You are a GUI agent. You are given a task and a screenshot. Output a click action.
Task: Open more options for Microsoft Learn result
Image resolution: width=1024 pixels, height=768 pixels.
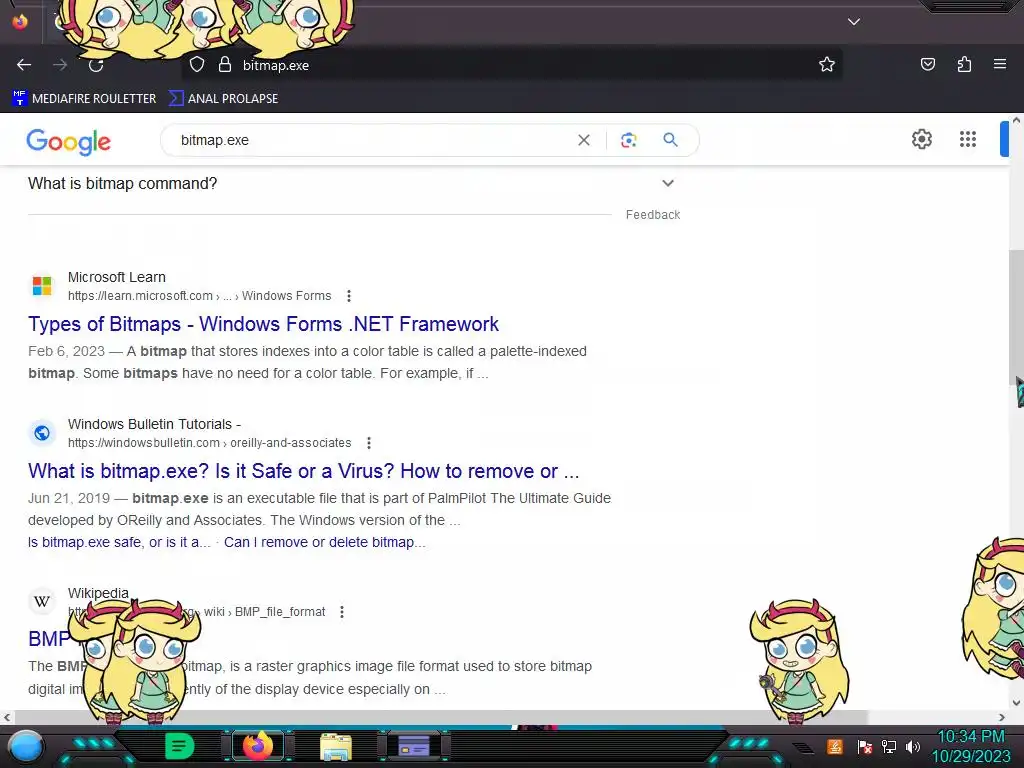[349, 296]
